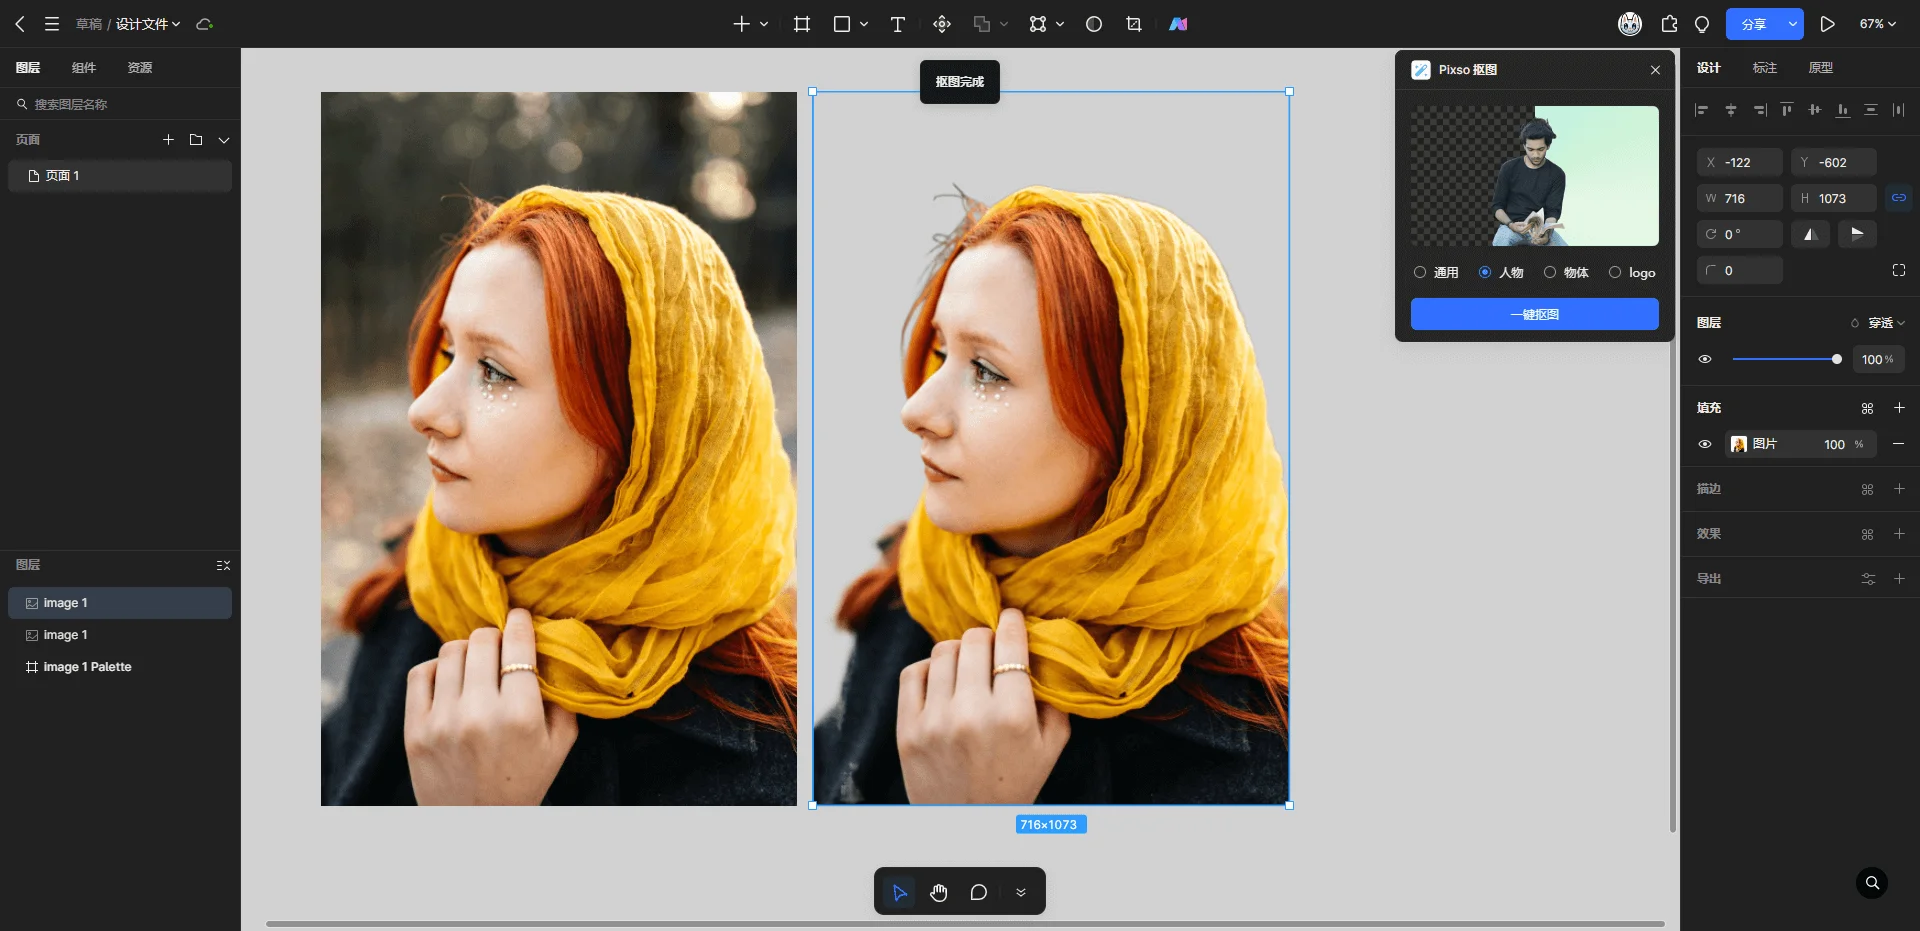Select the hand pan tool

(x=938, y=892)
